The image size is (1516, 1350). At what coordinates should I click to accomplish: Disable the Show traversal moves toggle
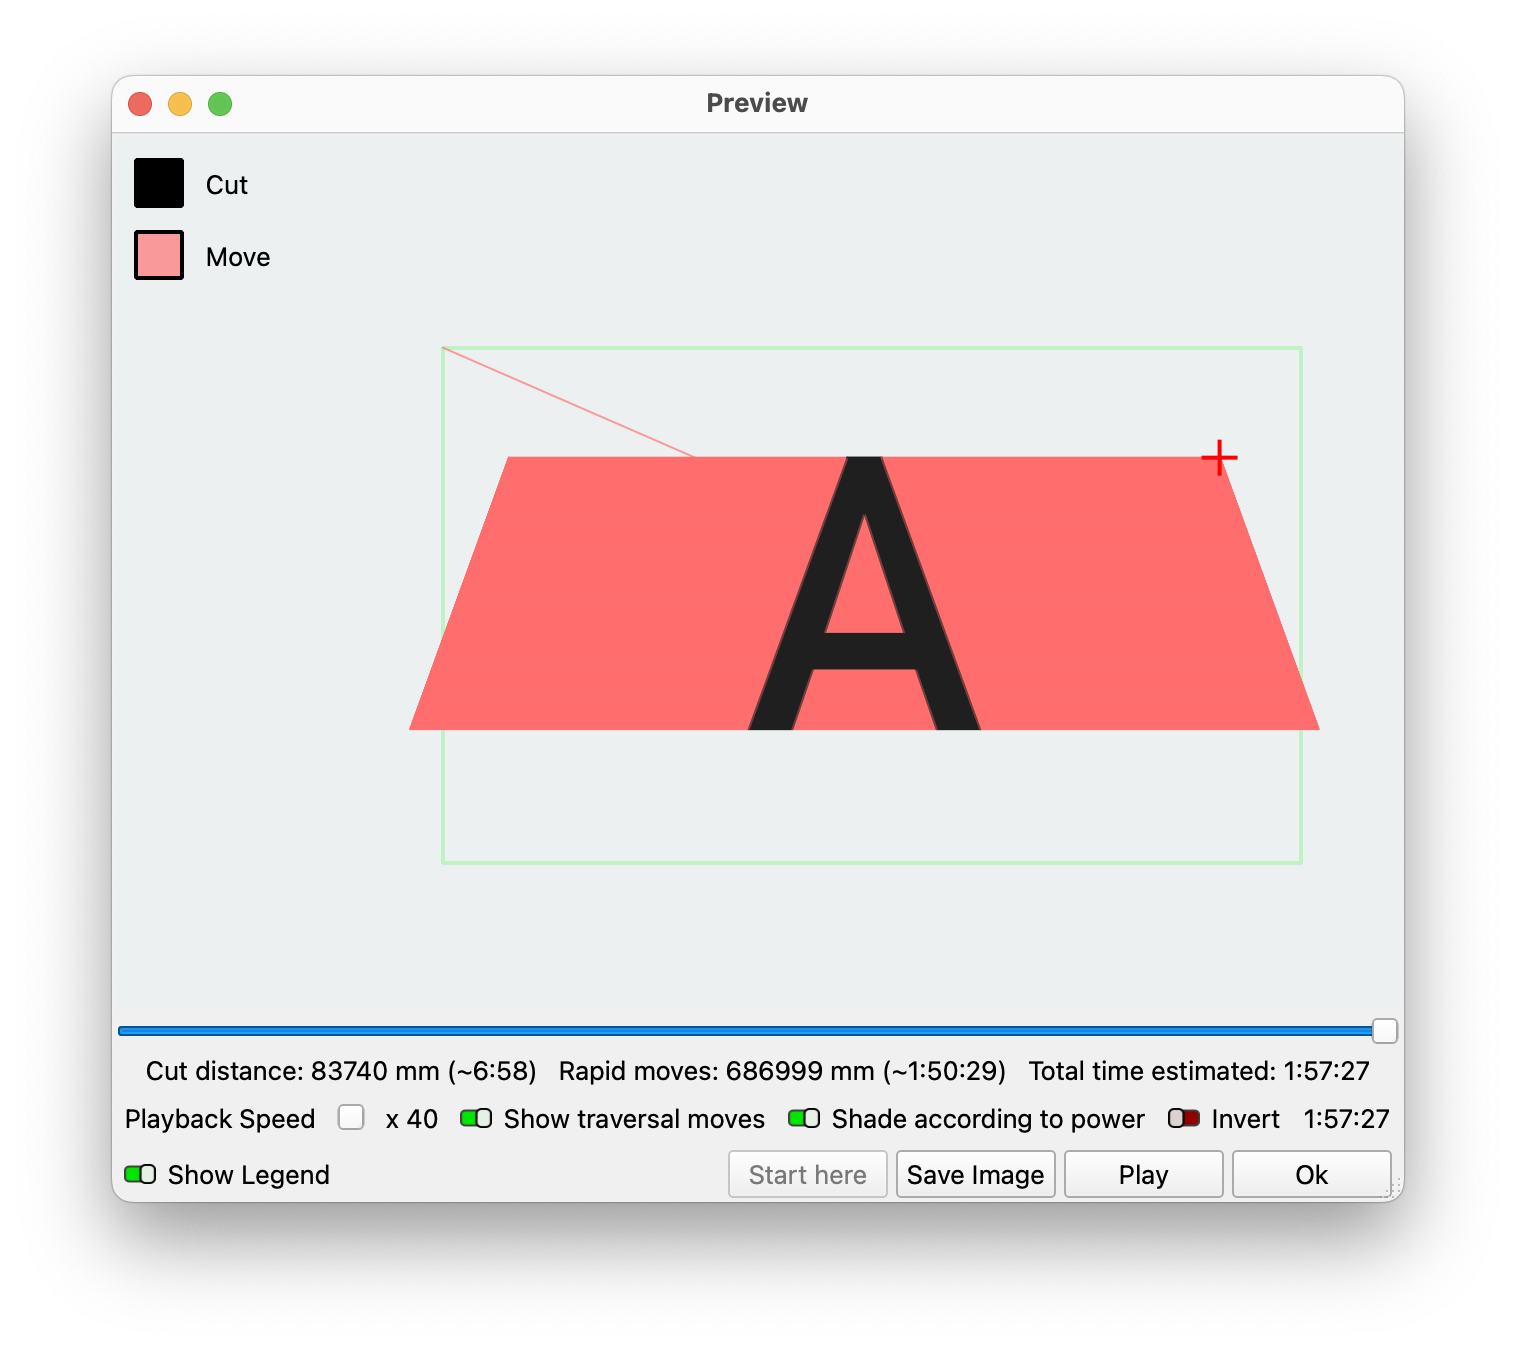[x=476, y=1118]
